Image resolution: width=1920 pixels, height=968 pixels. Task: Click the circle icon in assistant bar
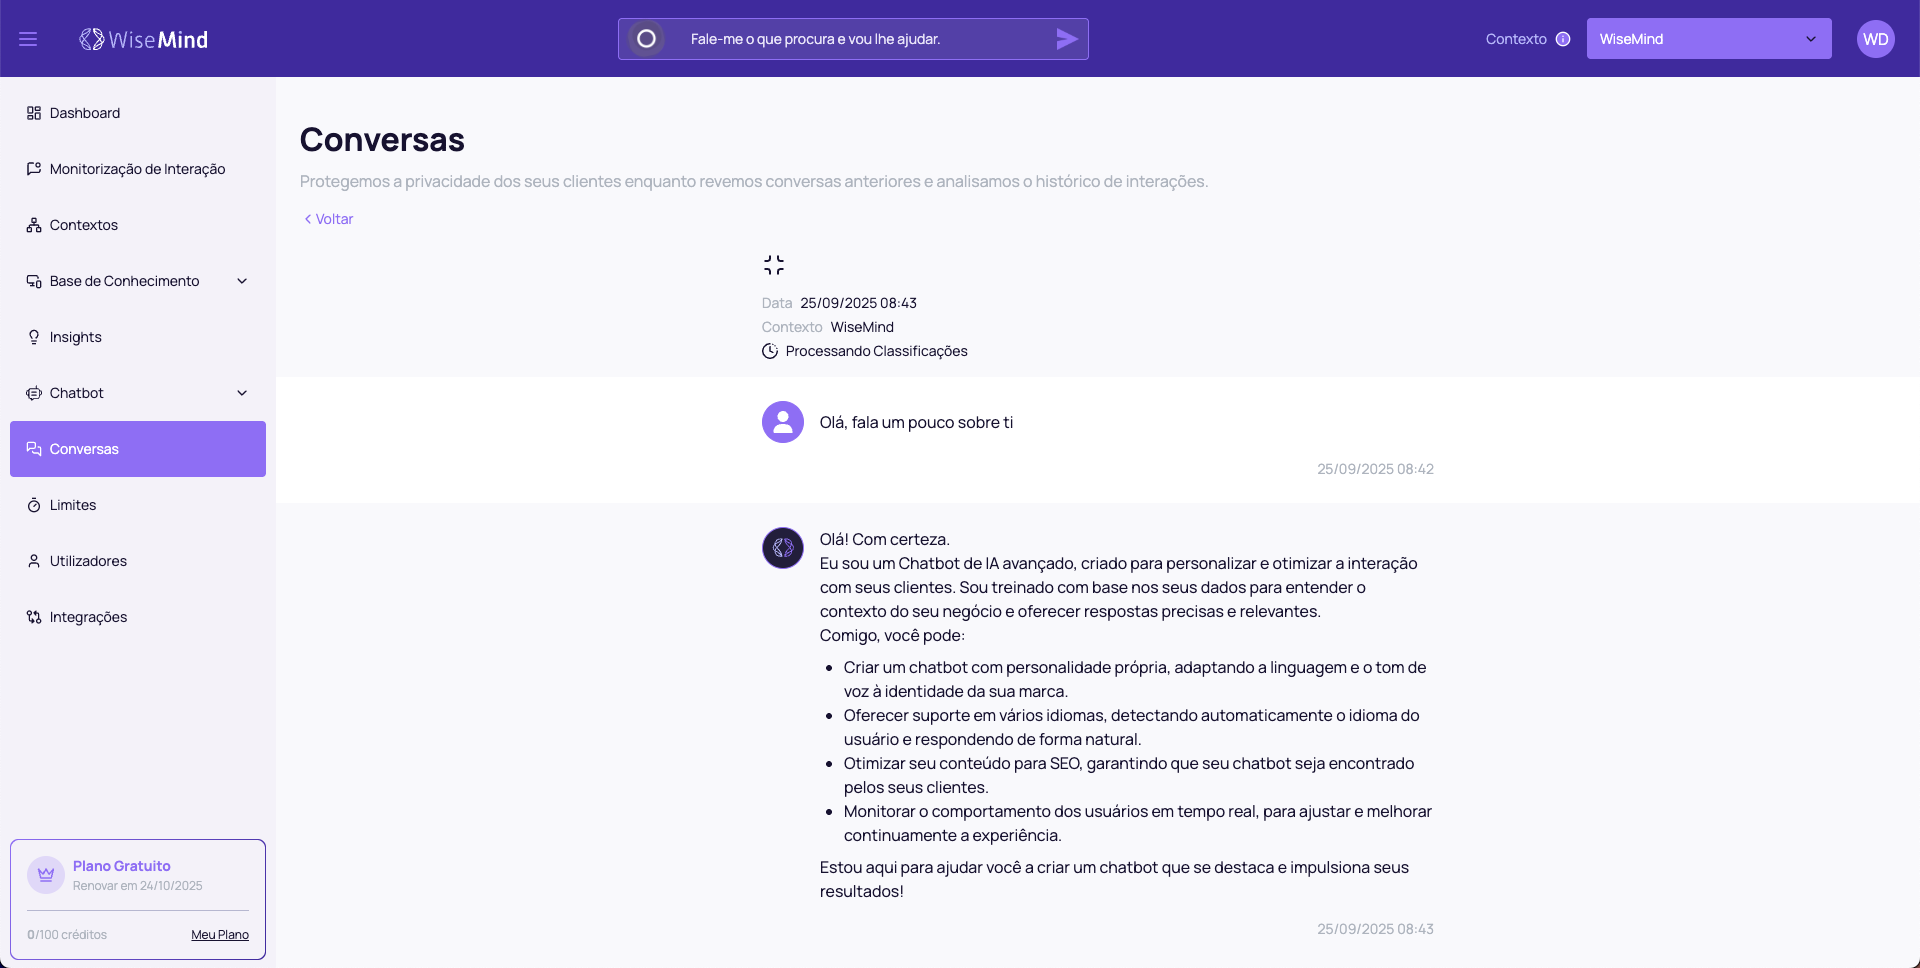pos(647,39)
